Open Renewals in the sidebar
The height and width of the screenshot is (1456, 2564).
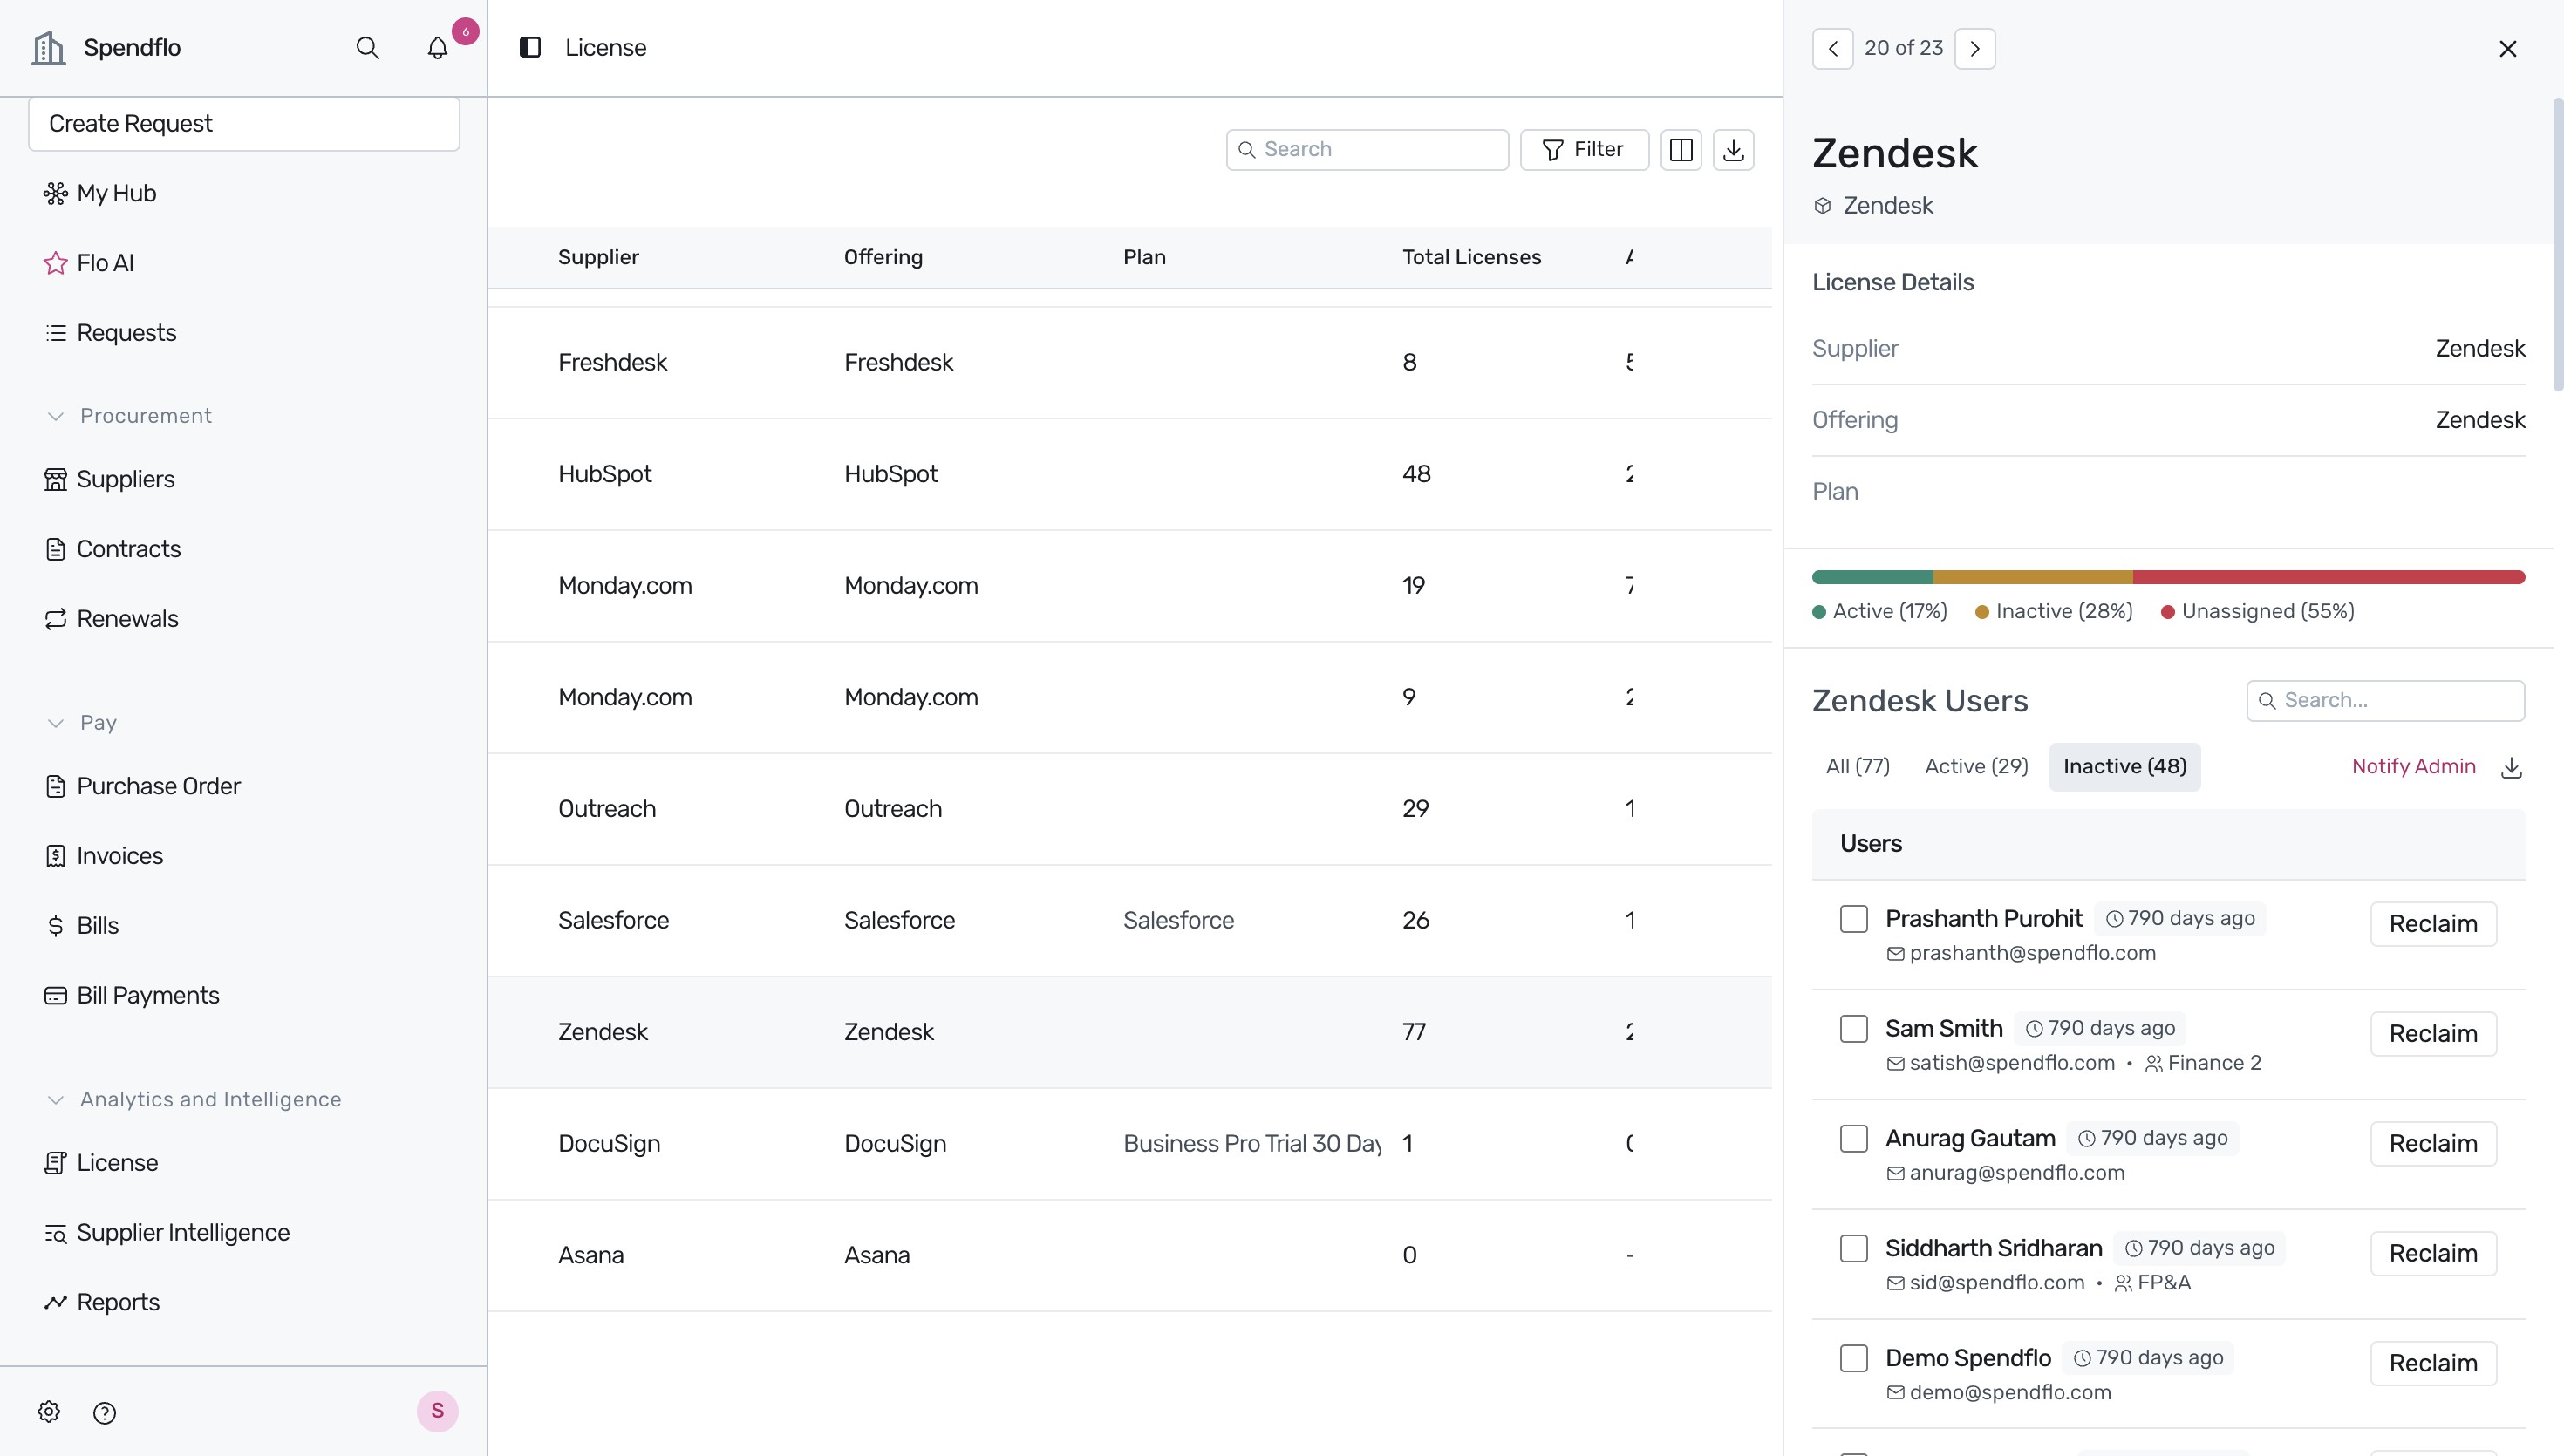point(111,619)
